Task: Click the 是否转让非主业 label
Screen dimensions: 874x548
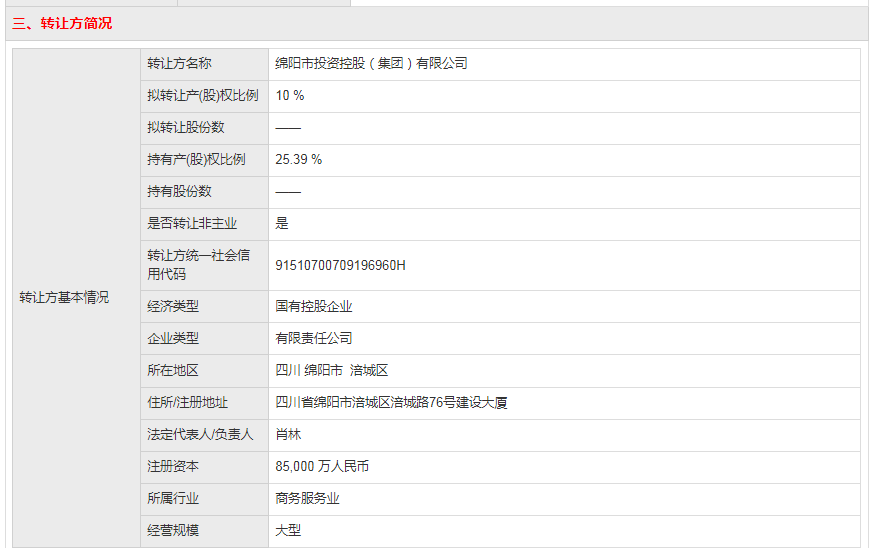Action: (192, 224)
